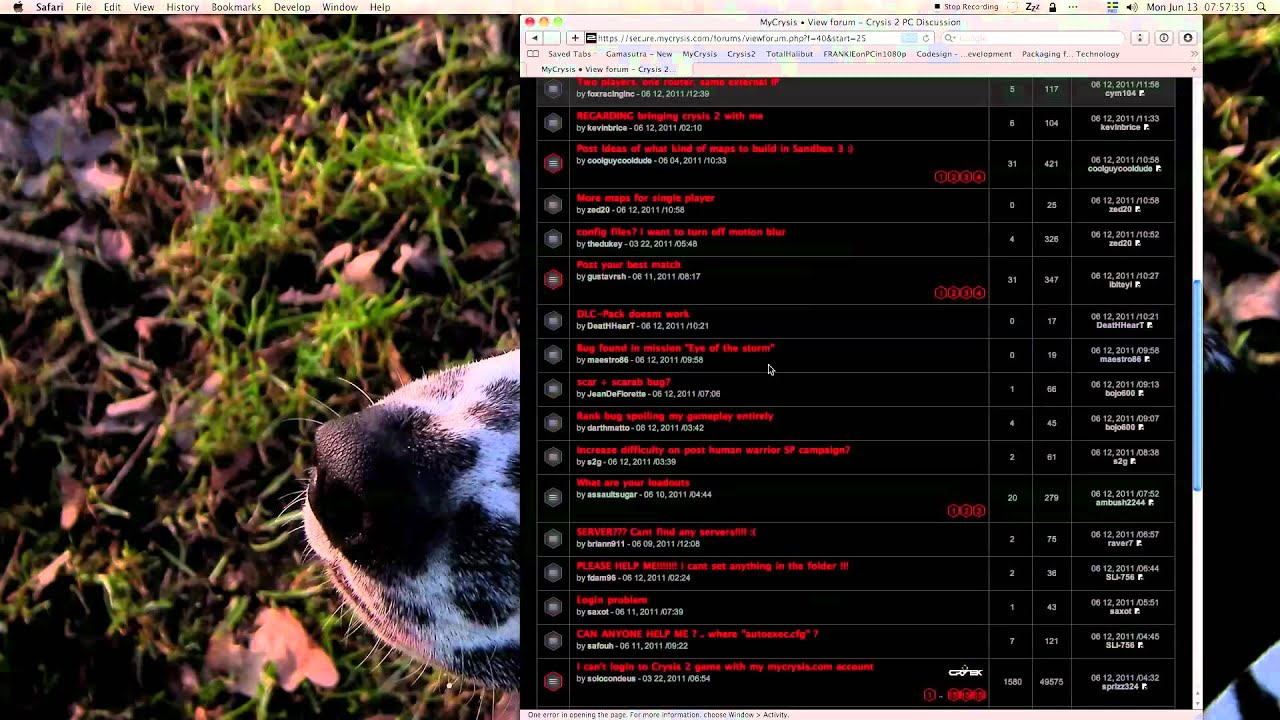
Task: Open the Develop menu
Action: tap(292, 7)
